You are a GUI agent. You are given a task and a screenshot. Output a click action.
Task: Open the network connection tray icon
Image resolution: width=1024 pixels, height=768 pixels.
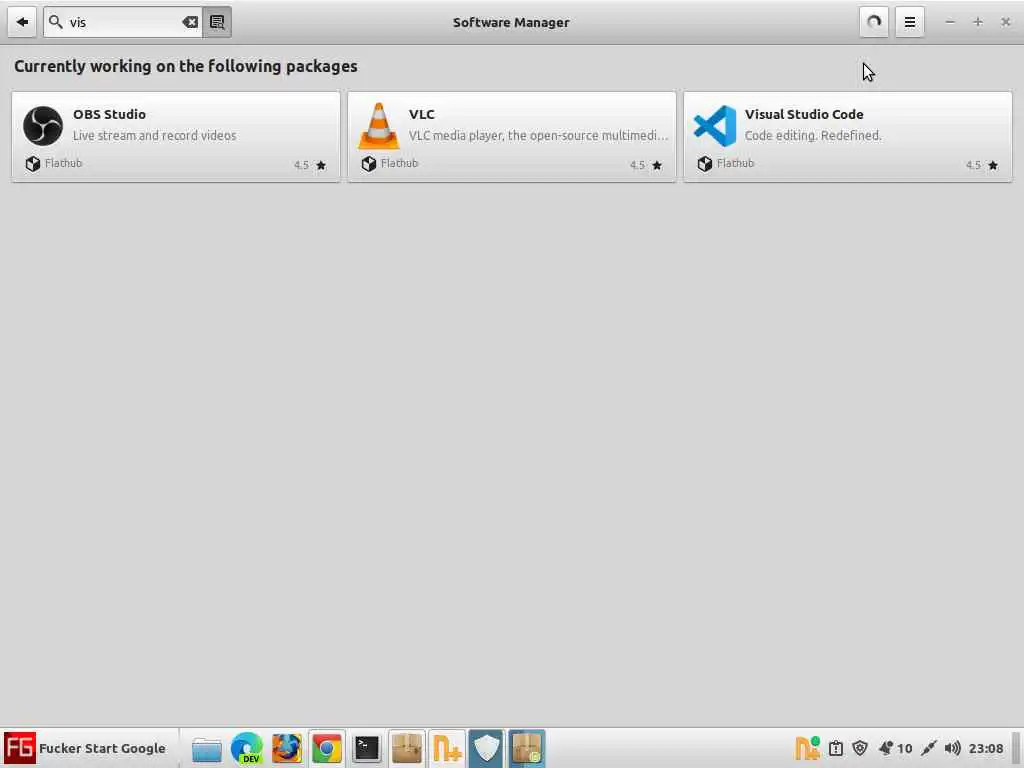point(929,748)
